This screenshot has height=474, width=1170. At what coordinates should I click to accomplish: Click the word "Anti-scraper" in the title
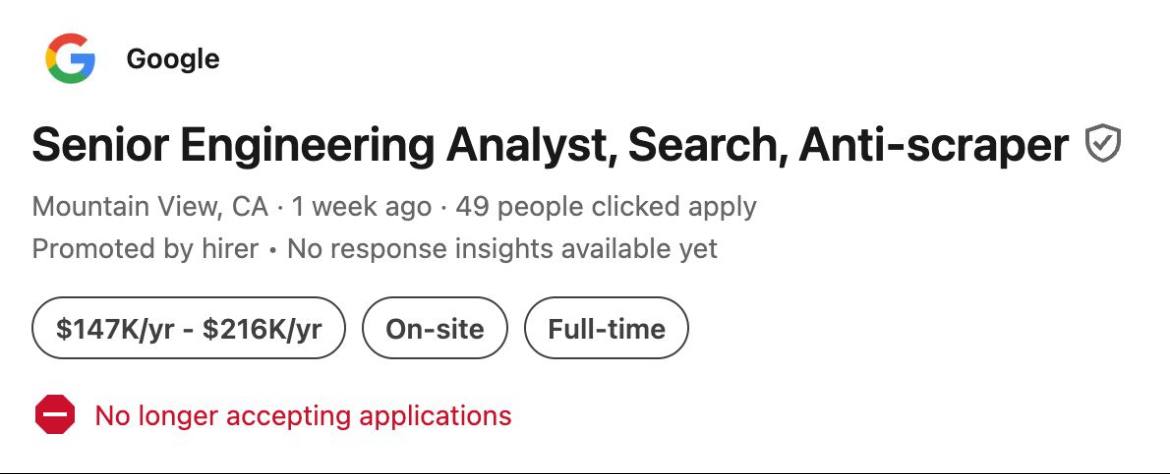click(x=933, y=146)
